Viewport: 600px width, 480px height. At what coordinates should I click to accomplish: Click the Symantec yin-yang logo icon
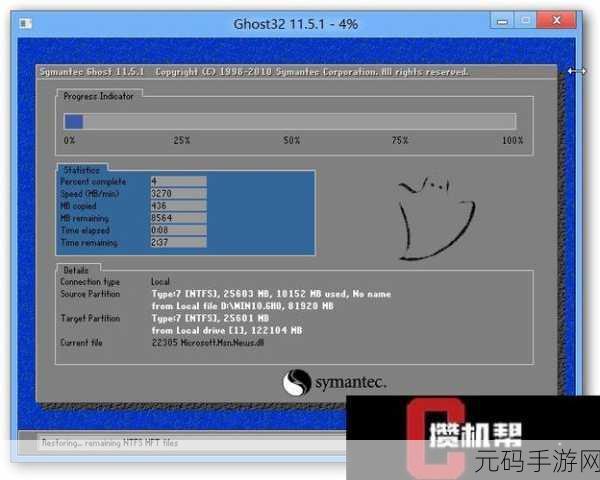(297, 382)
